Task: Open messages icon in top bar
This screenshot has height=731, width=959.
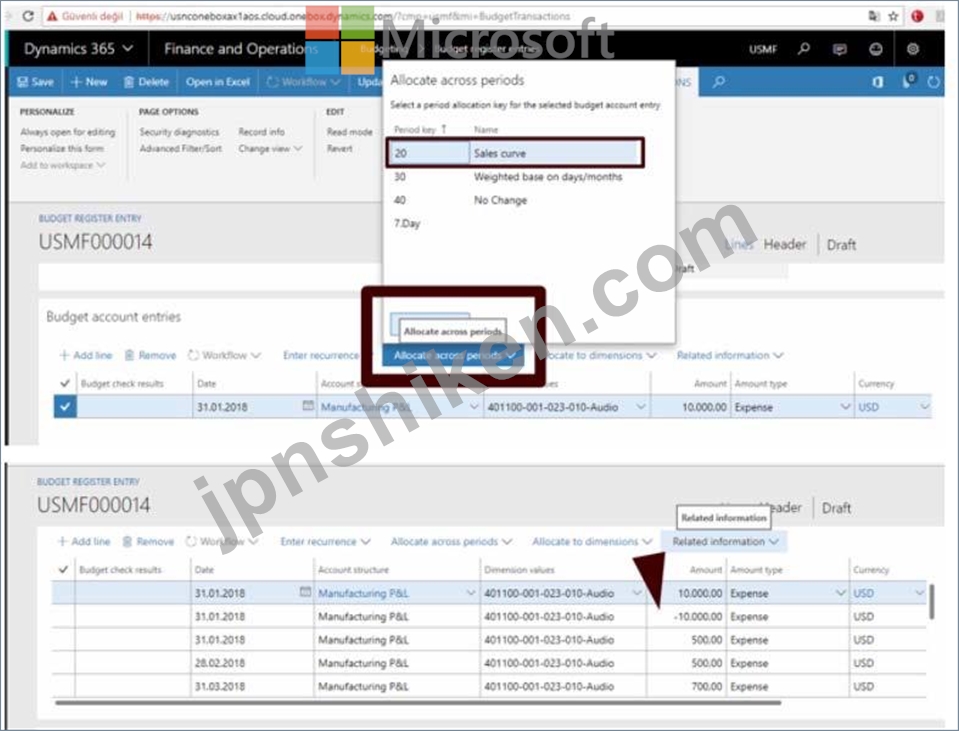Action: [x=840, y=49]
